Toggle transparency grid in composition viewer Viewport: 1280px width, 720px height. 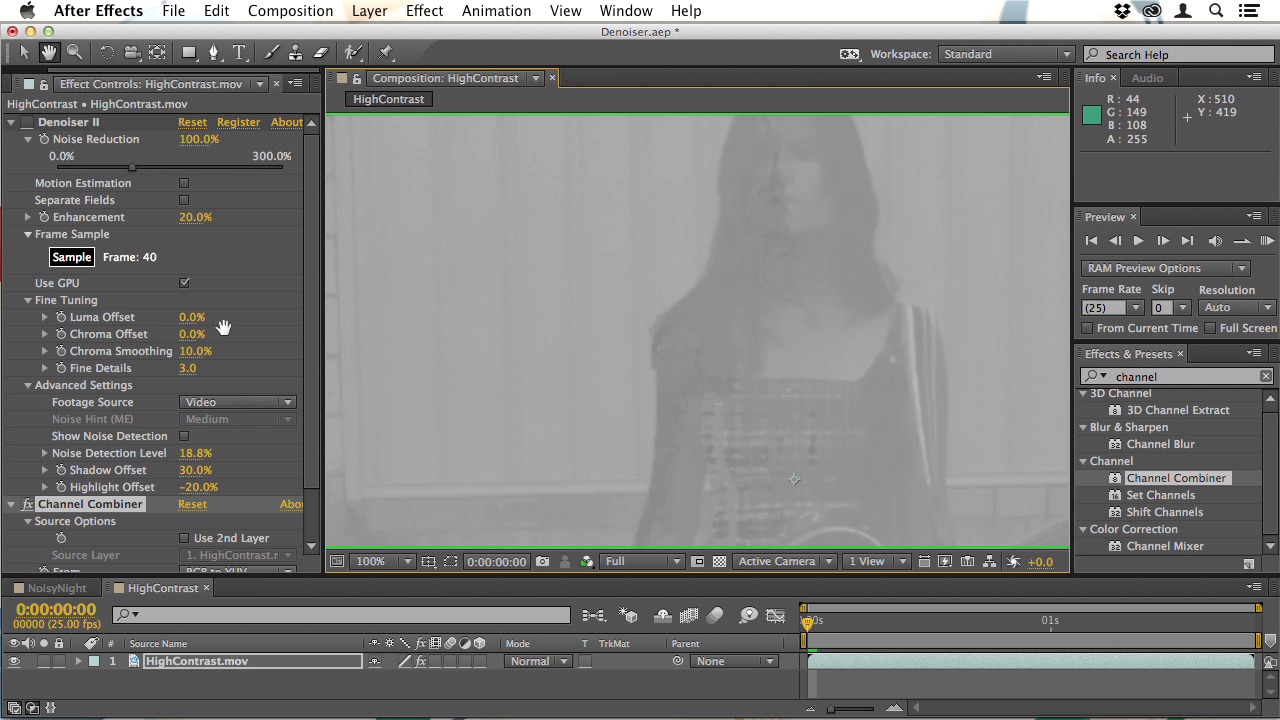click(x=719, y=562)
